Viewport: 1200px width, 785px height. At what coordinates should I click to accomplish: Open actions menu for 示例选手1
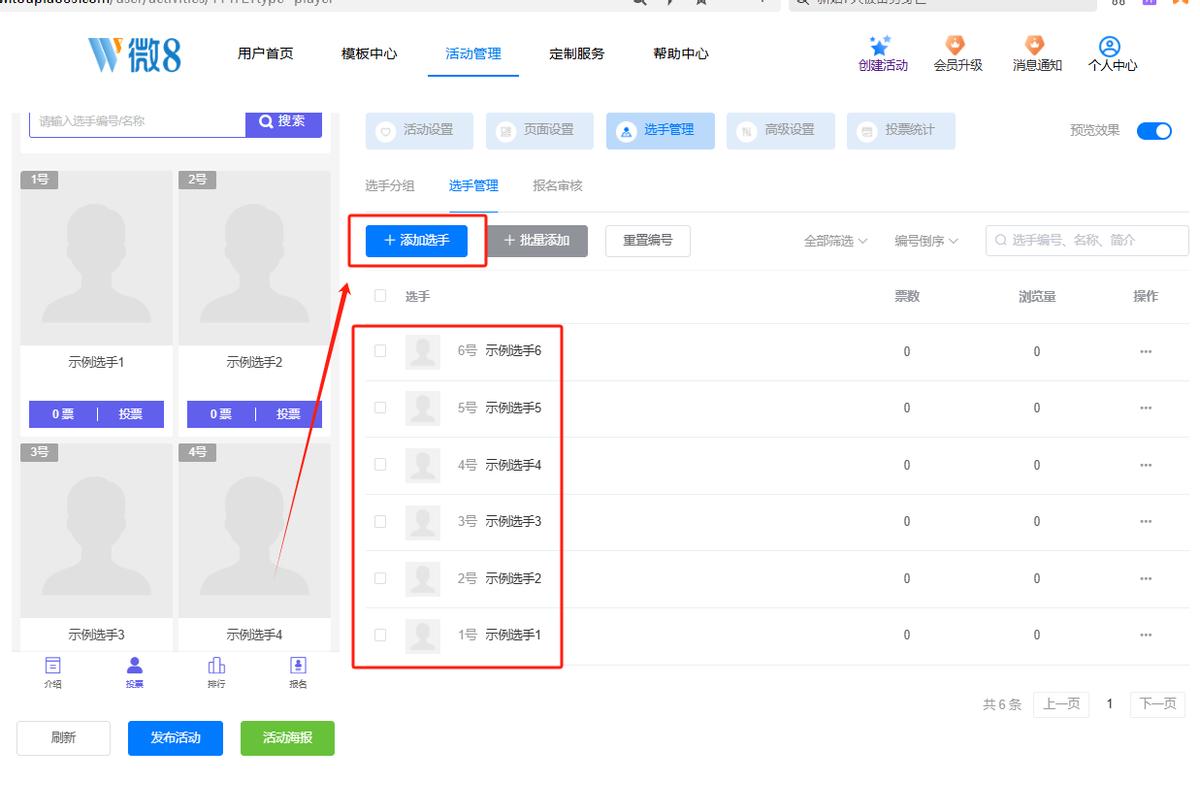[1145, 635]
